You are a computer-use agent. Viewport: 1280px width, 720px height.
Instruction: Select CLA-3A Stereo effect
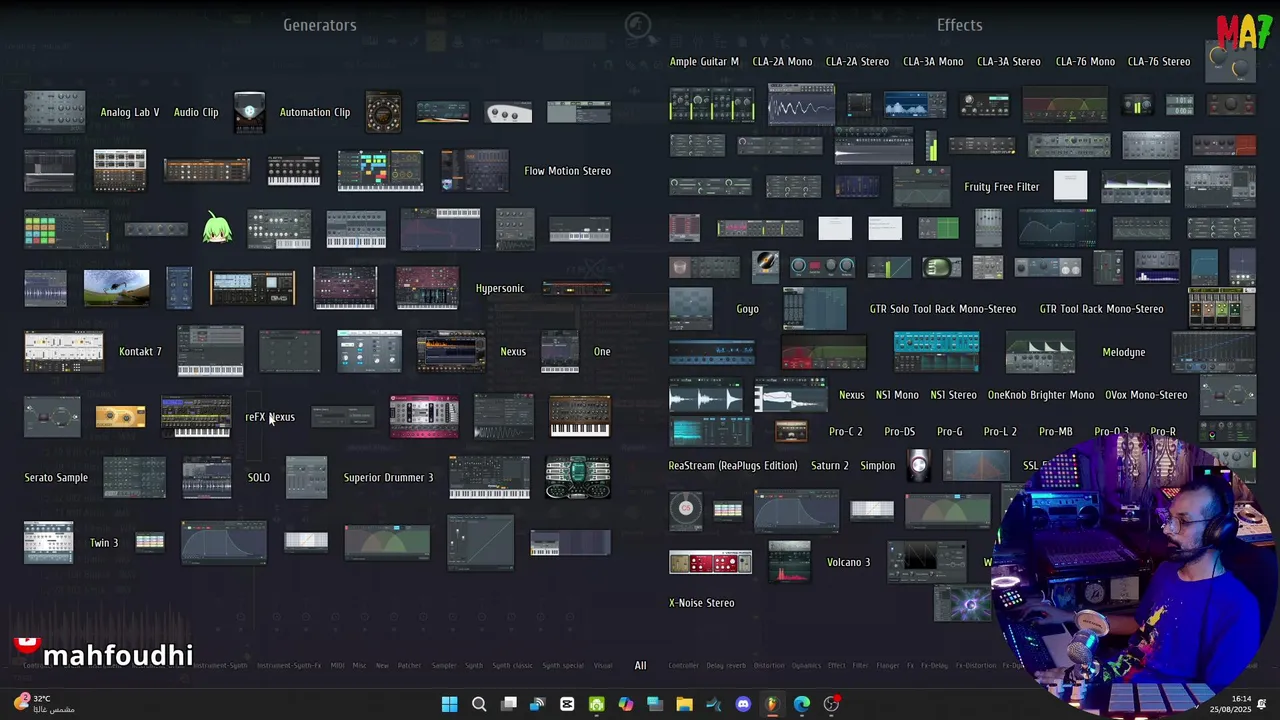click(1009, 61)
